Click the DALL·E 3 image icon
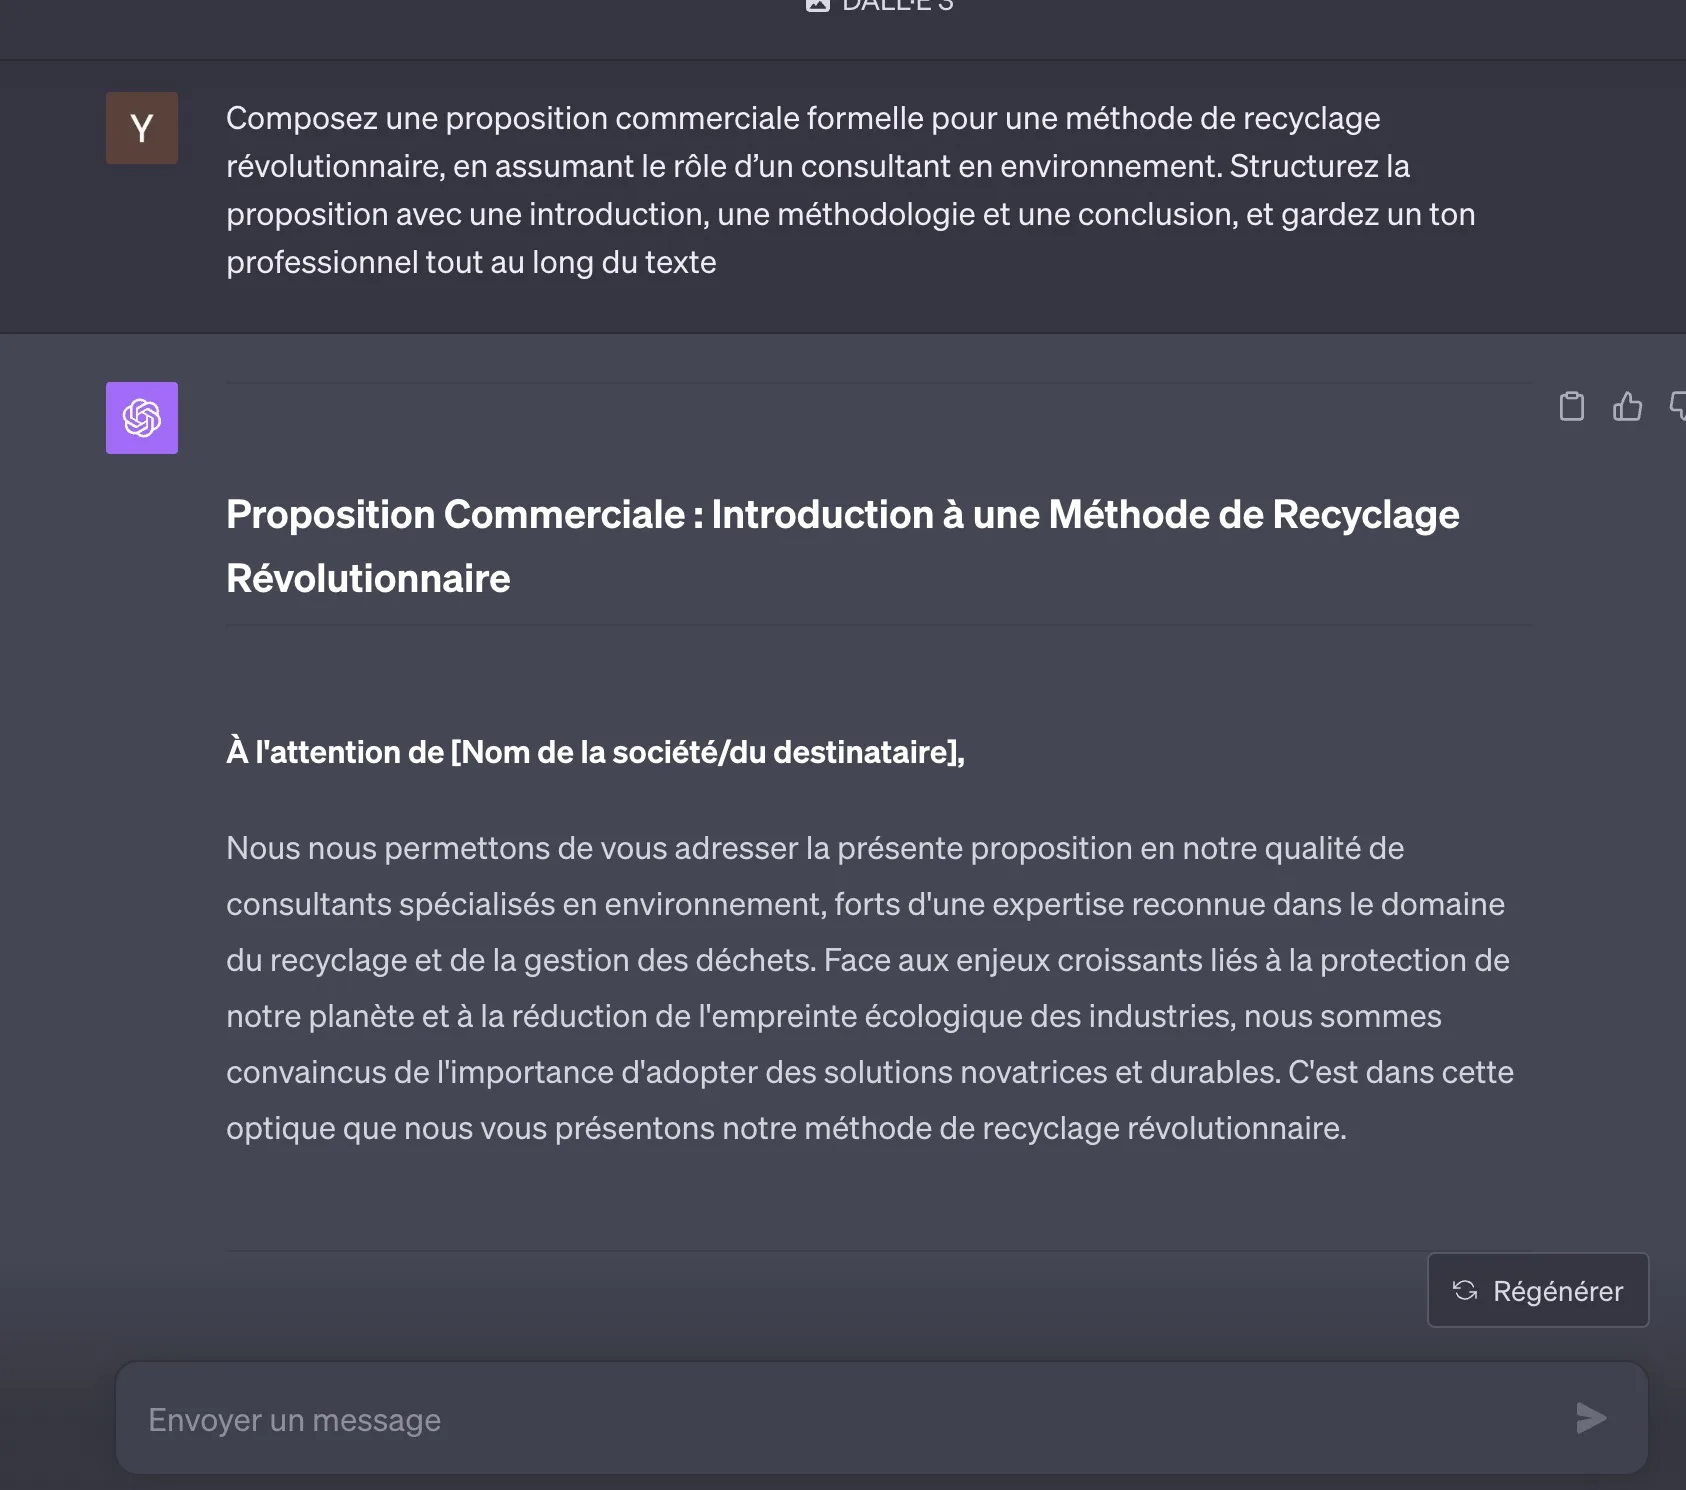 pyautogui.click(x=818, y=5)
